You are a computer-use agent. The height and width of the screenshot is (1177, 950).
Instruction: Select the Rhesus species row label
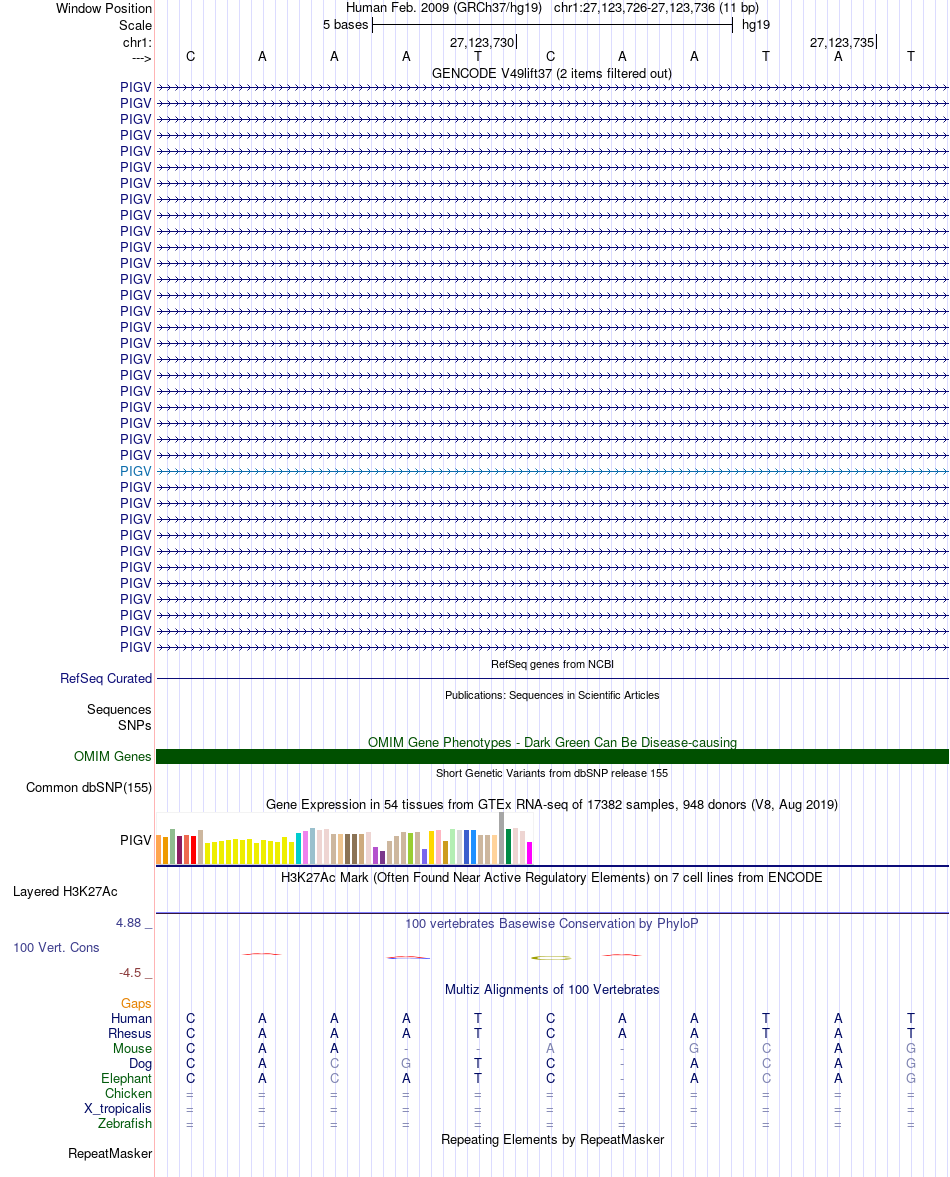click(130, 1034)
